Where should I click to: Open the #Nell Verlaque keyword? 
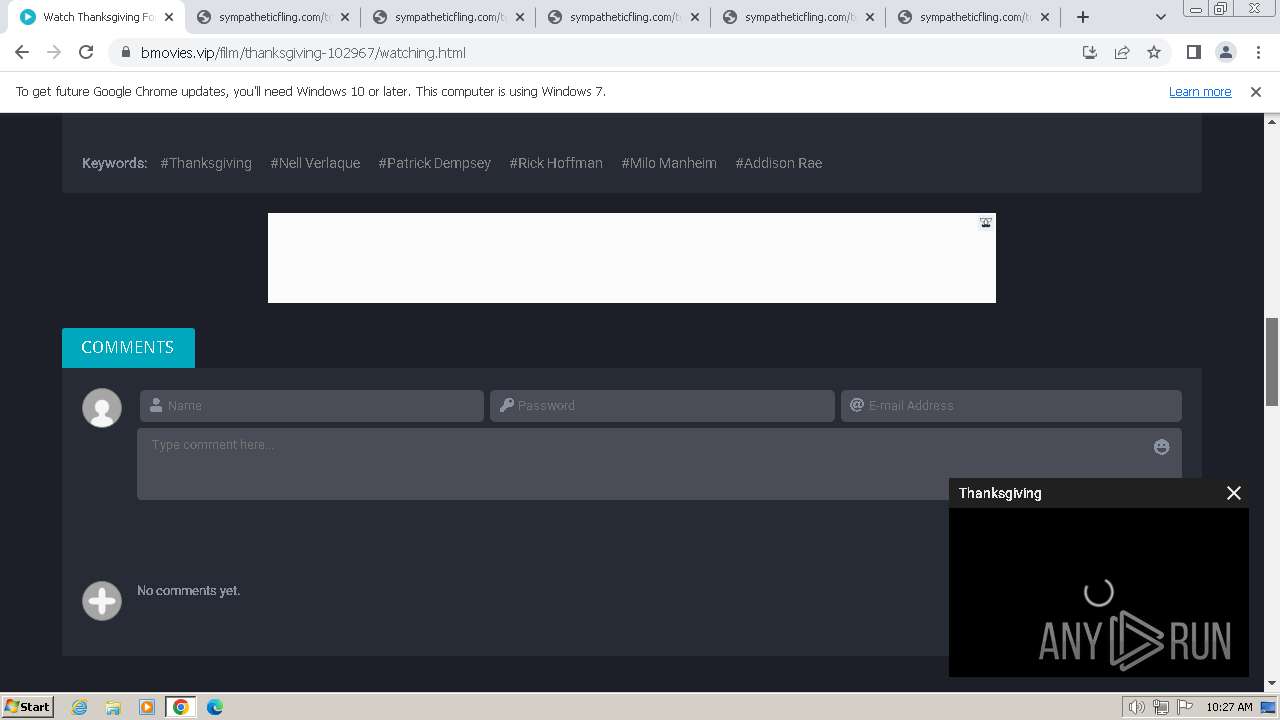click(315, 163)
